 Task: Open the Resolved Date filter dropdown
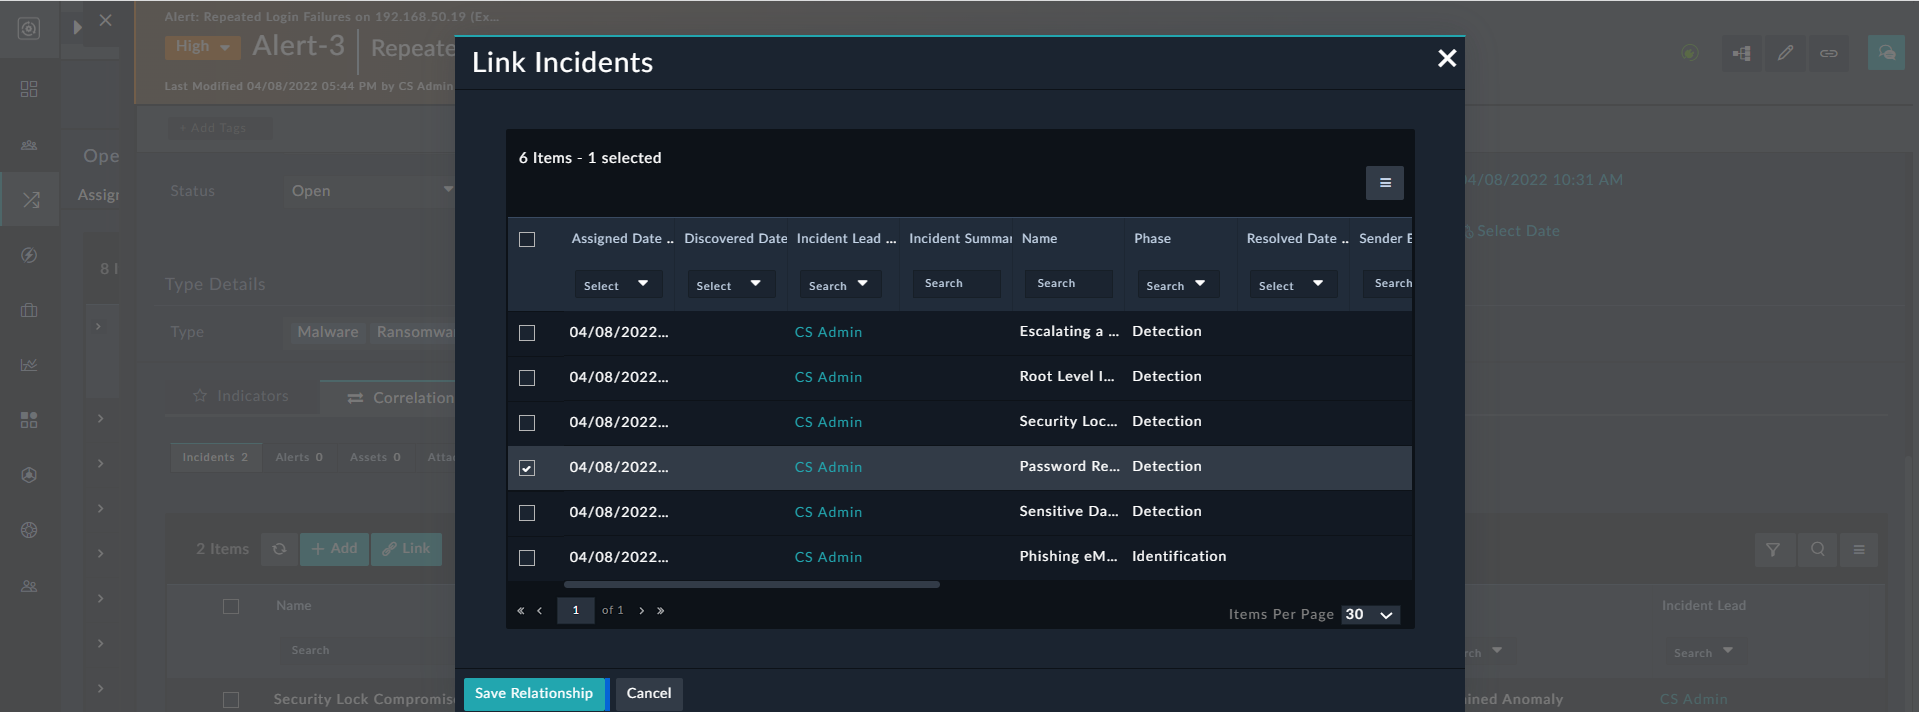click(x=1290, y=285)
